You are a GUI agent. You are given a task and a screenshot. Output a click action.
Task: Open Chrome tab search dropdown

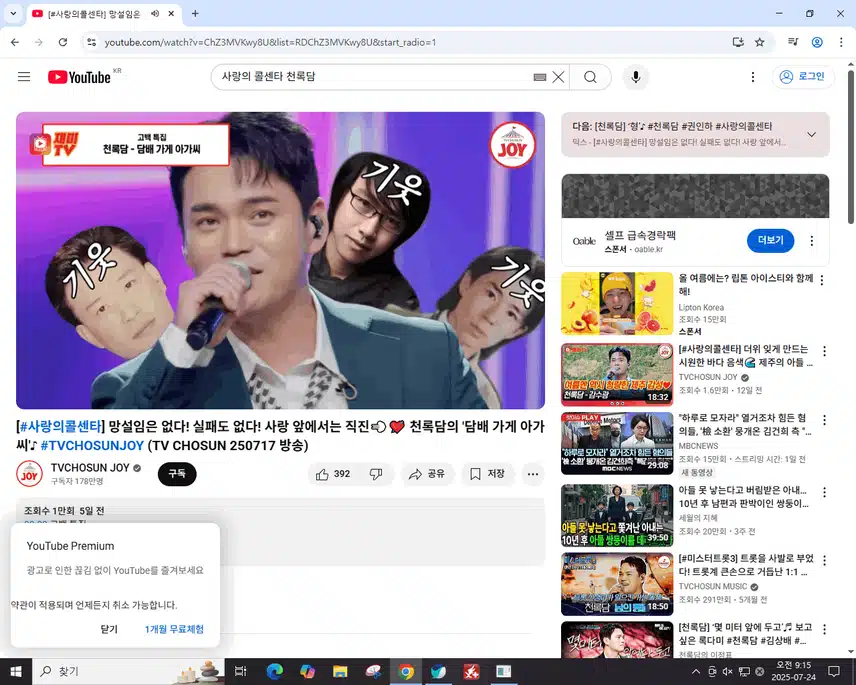point(13,14)
